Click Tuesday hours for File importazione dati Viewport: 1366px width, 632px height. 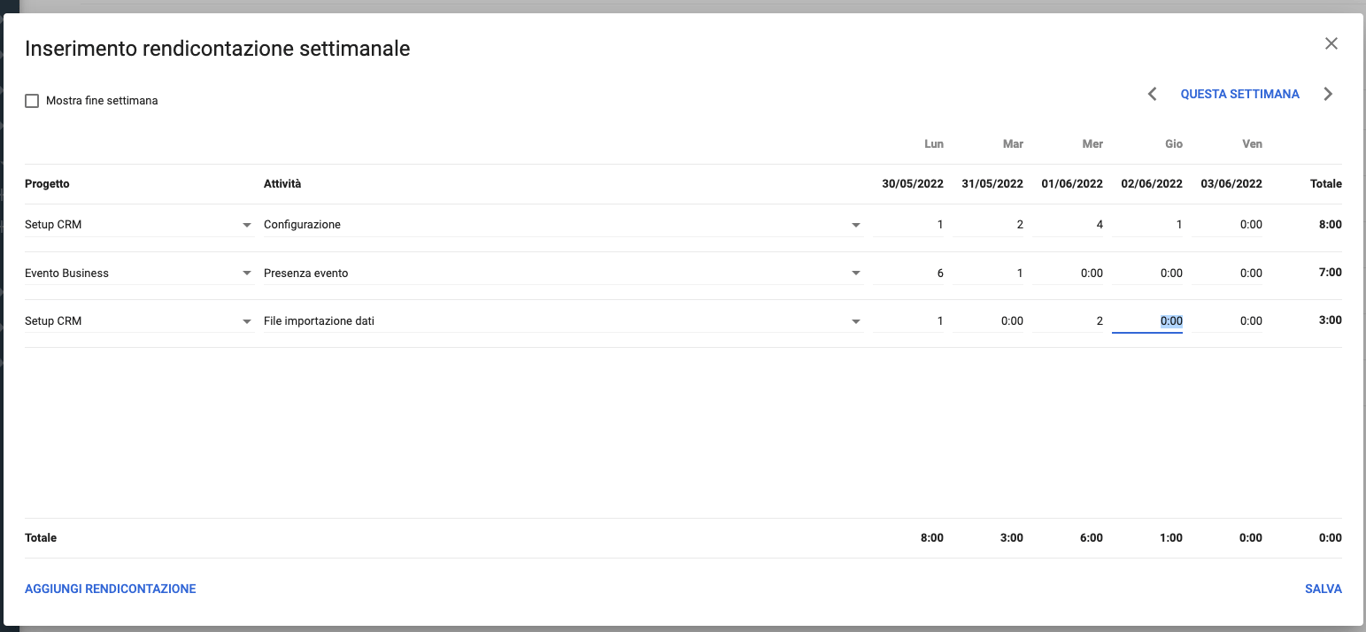988,321
